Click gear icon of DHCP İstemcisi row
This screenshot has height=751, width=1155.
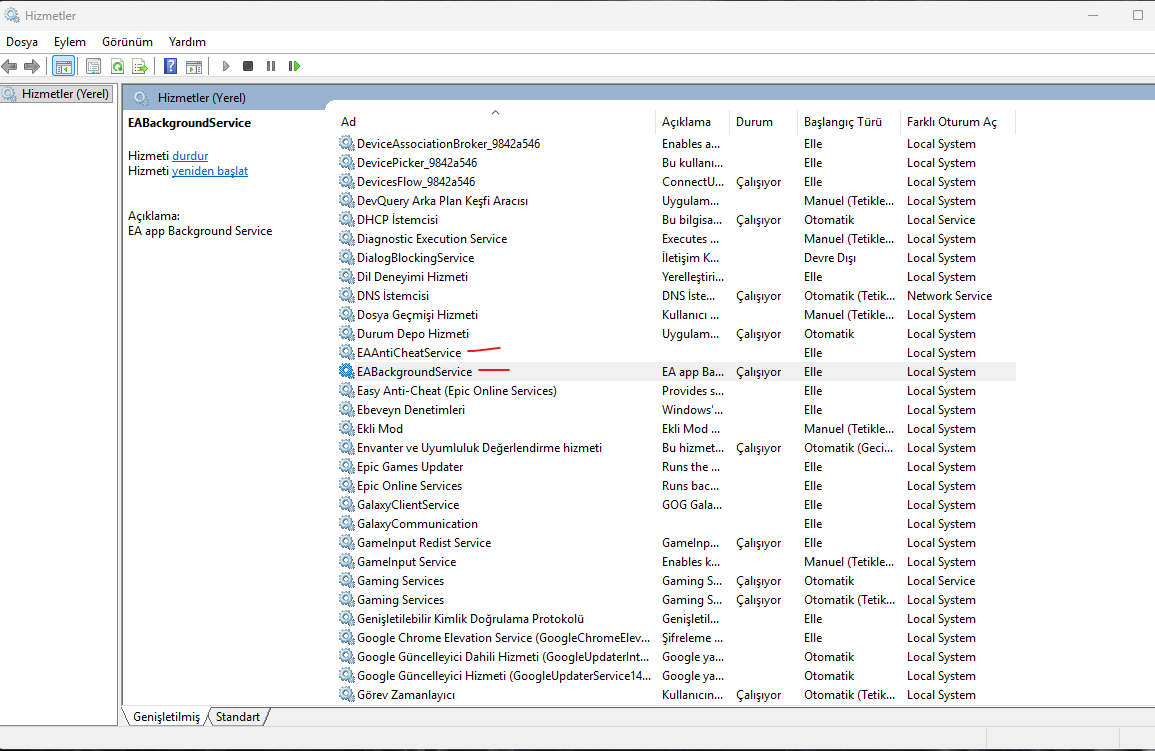[346, 219]
